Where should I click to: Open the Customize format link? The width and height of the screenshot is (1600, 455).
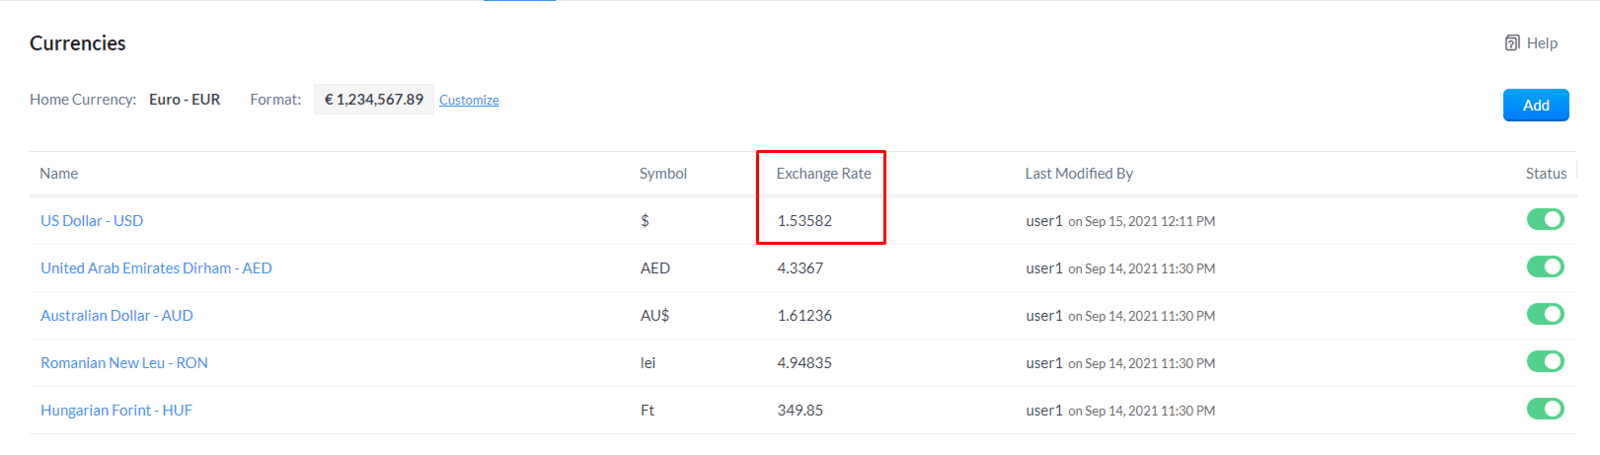click(469, 100)
